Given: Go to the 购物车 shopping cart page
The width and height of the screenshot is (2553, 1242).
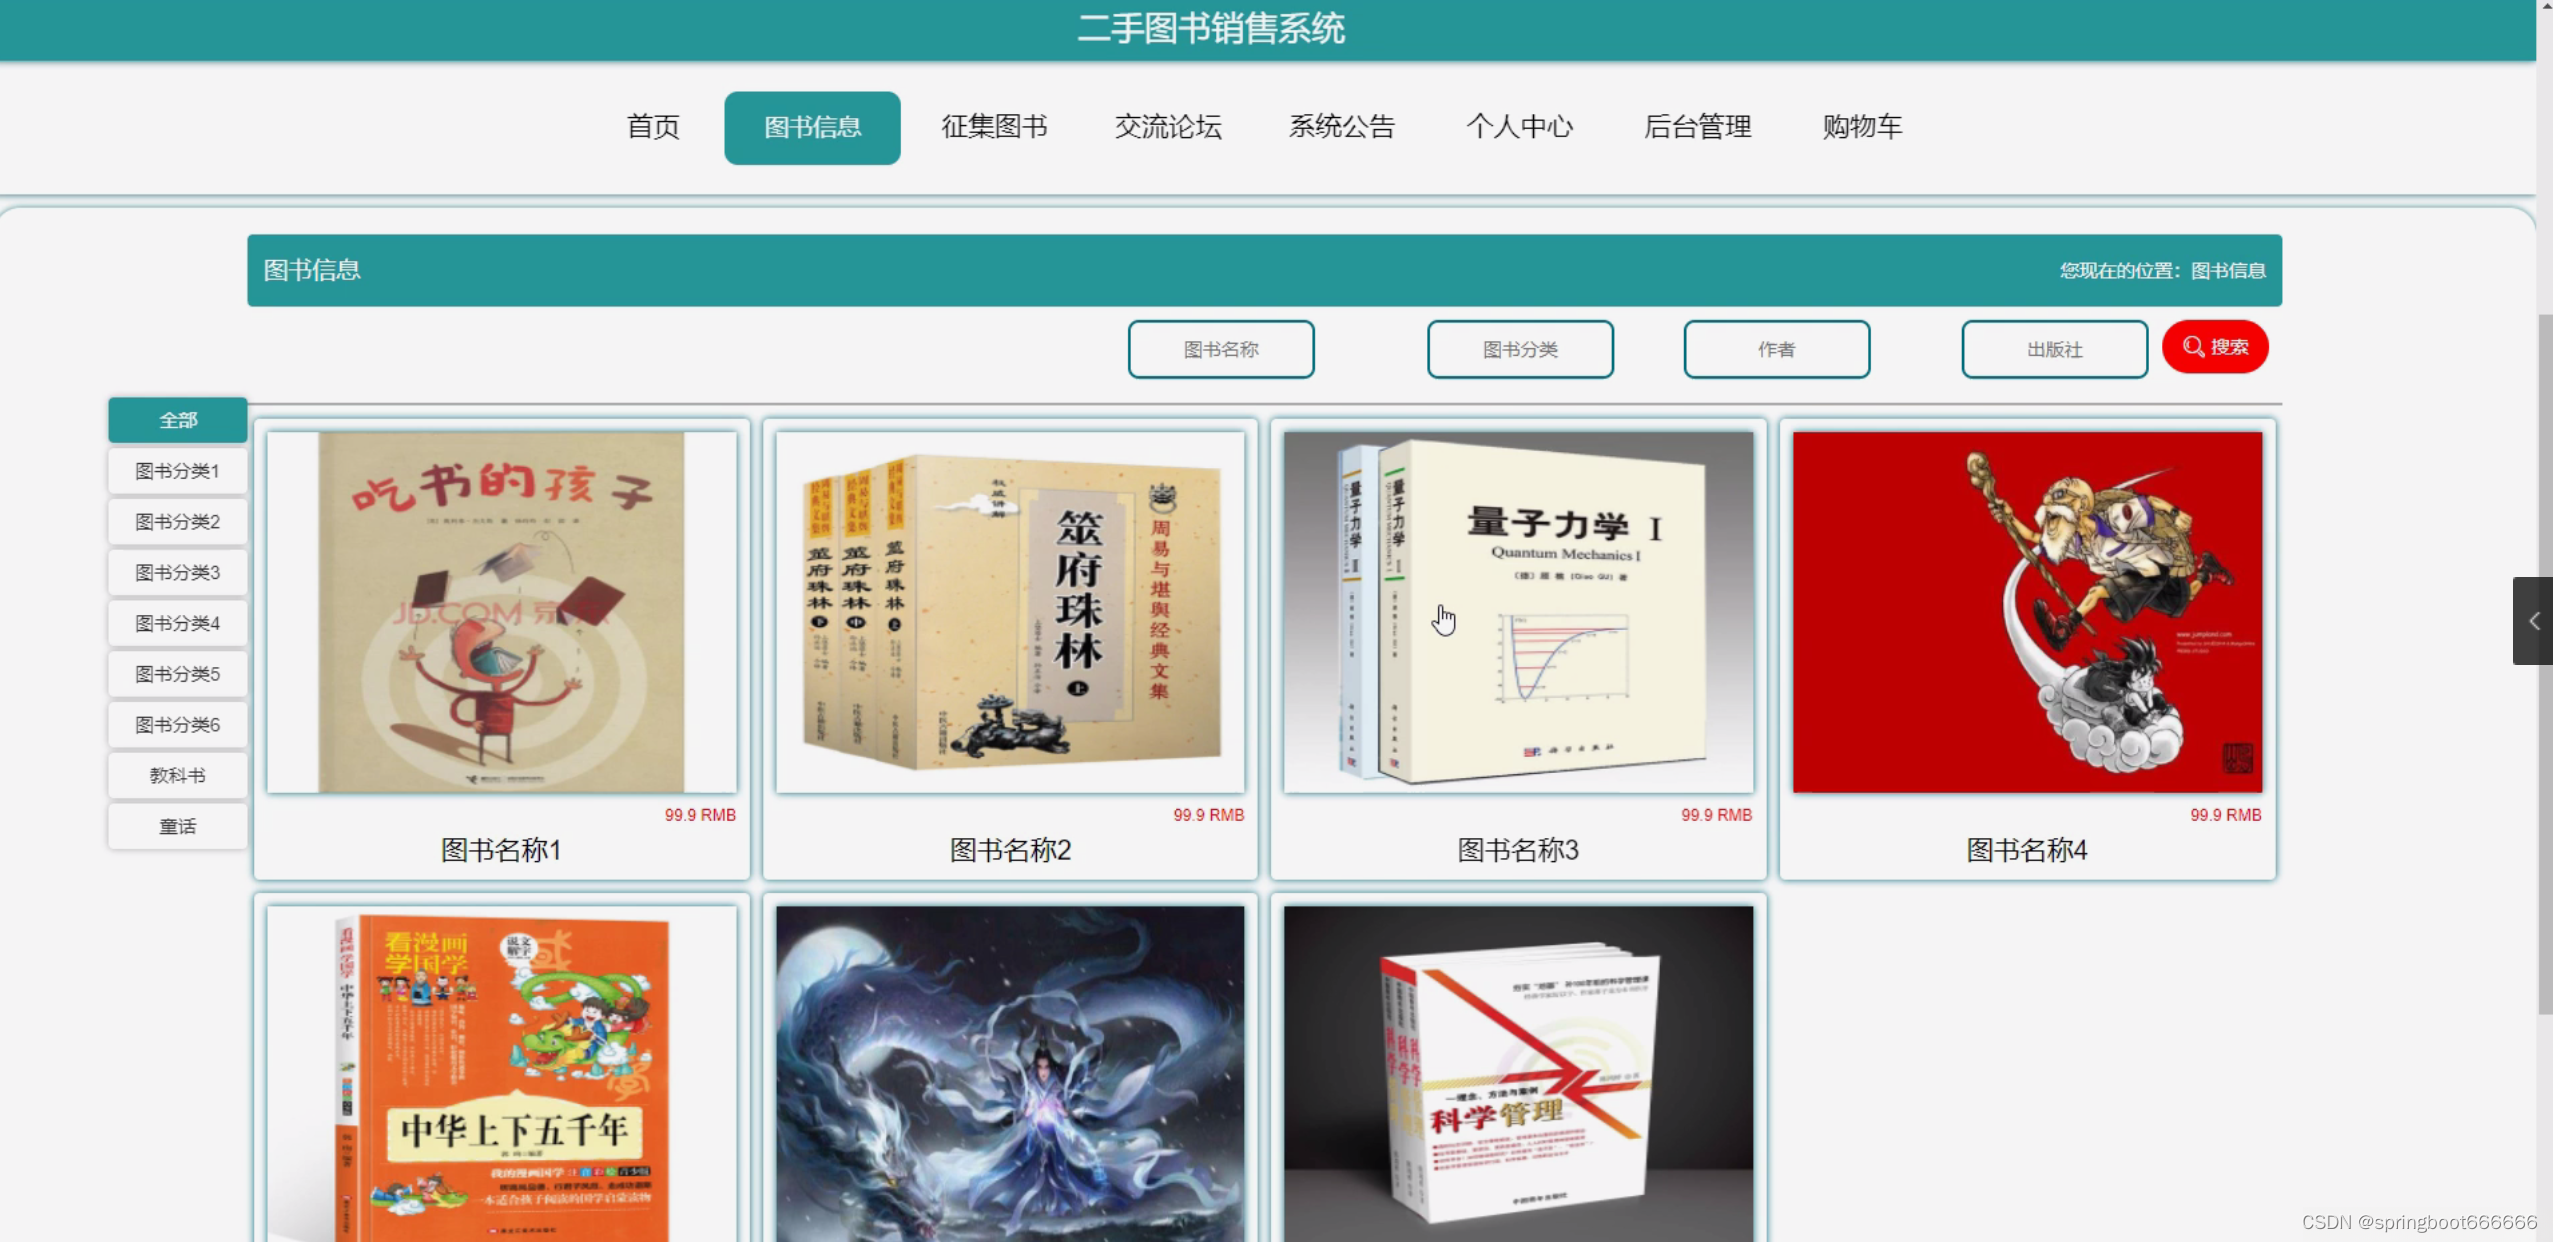Looking at the screenshot, I should 1861,127.
